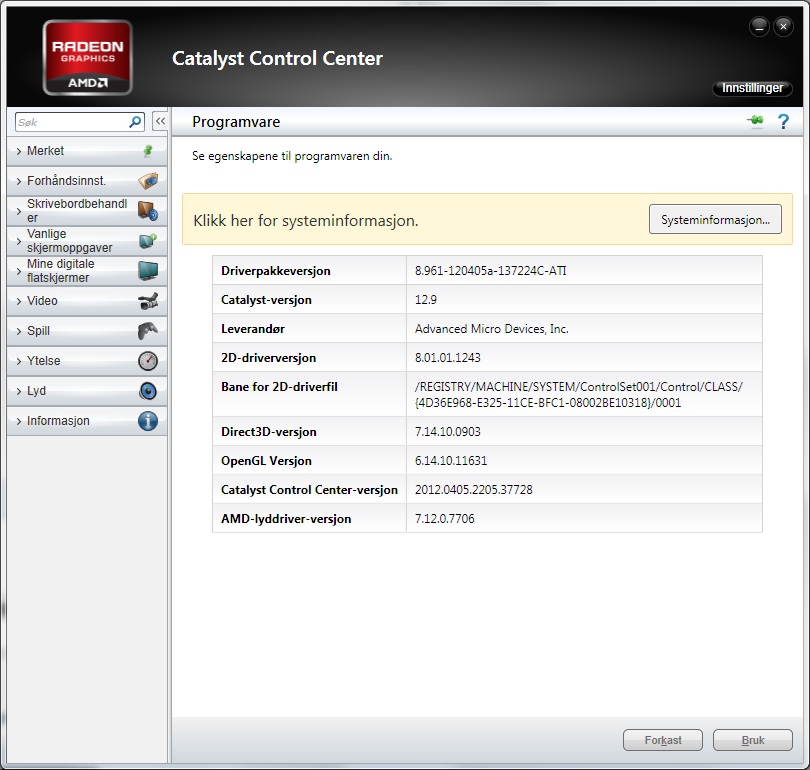
Task: Click the Mine digitale flatskjermer screen icon
Action: 148,271
